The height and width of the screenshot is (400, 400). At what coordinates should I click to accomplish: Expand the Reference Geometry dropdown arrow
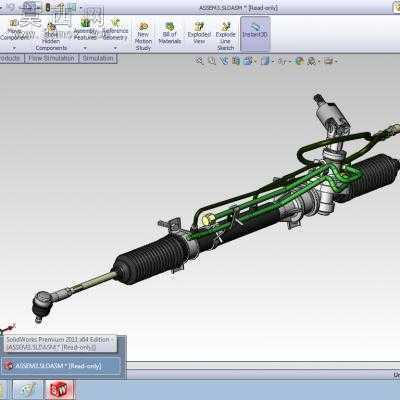point(115,48)
